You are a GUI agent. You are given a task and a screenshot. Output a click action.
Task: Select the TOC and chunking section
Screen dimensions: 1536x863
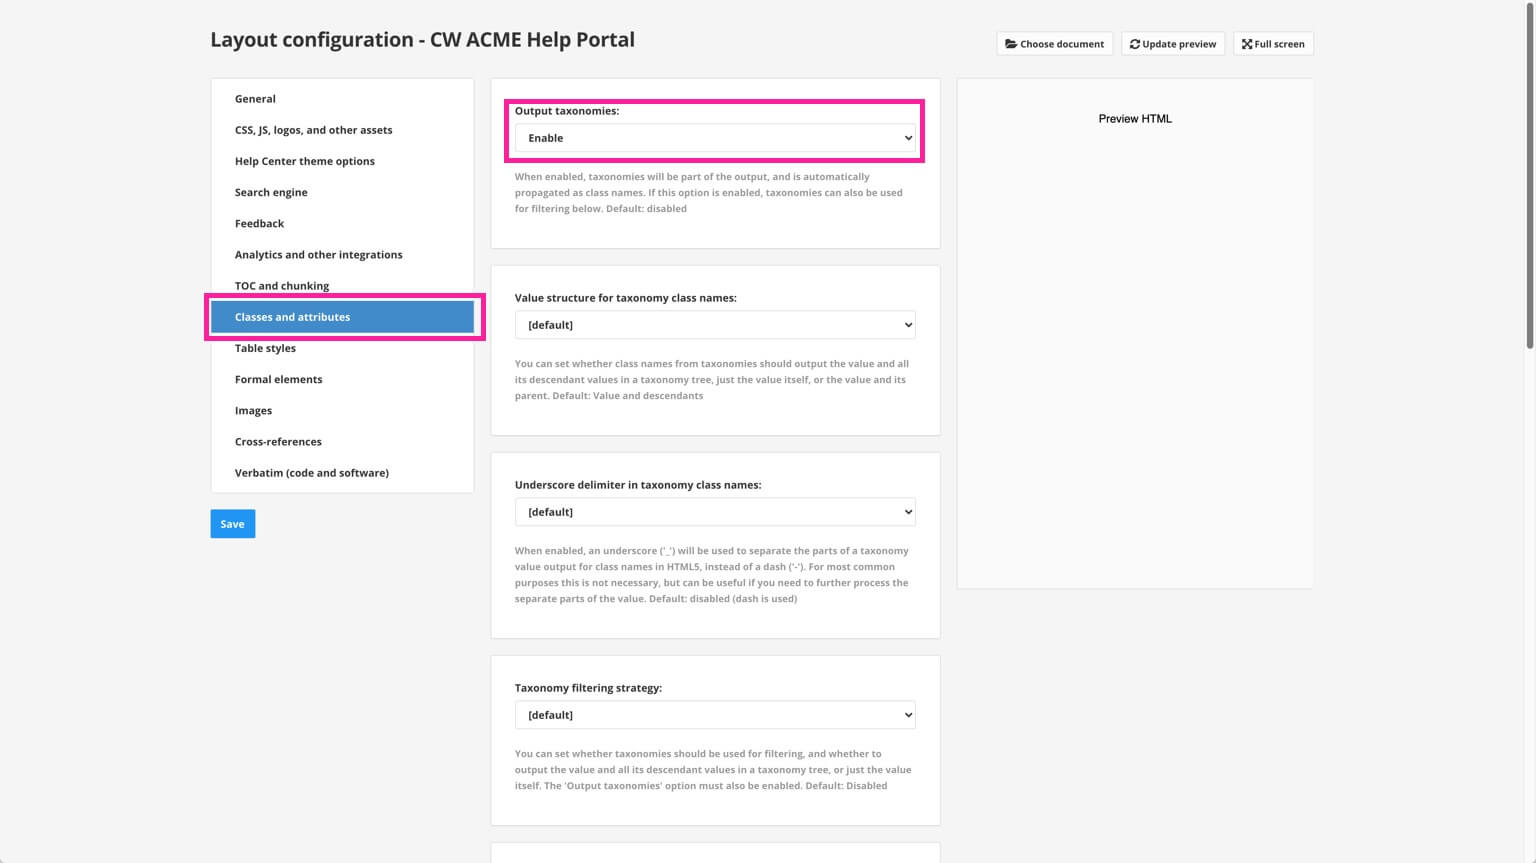pos(282,285)
